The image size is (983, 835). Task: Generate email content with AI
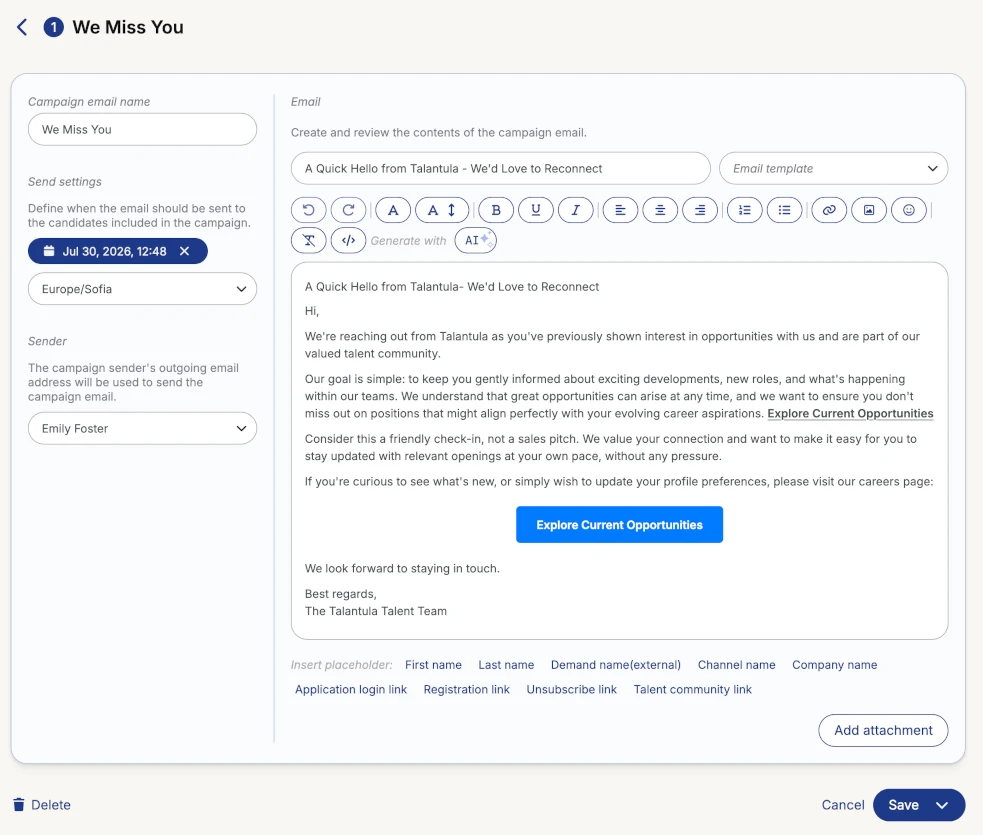pyautogui.click(x=475, y=240)
